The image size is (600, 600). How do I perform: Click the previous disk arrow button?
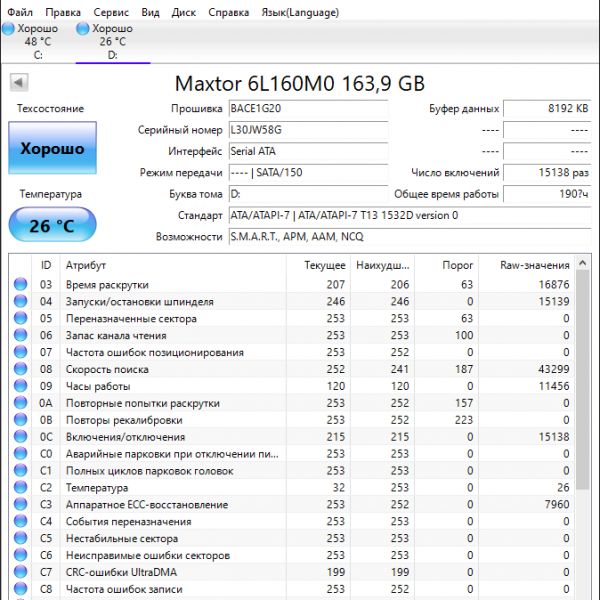point(19,82)
